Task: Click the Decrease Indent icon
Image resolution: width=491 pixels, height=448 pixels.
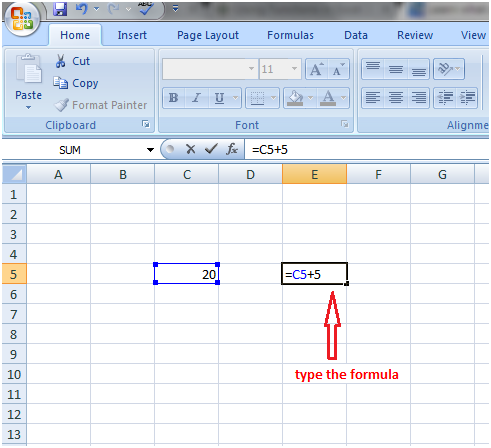Action: pyautogui.click(x=445, y=98)
